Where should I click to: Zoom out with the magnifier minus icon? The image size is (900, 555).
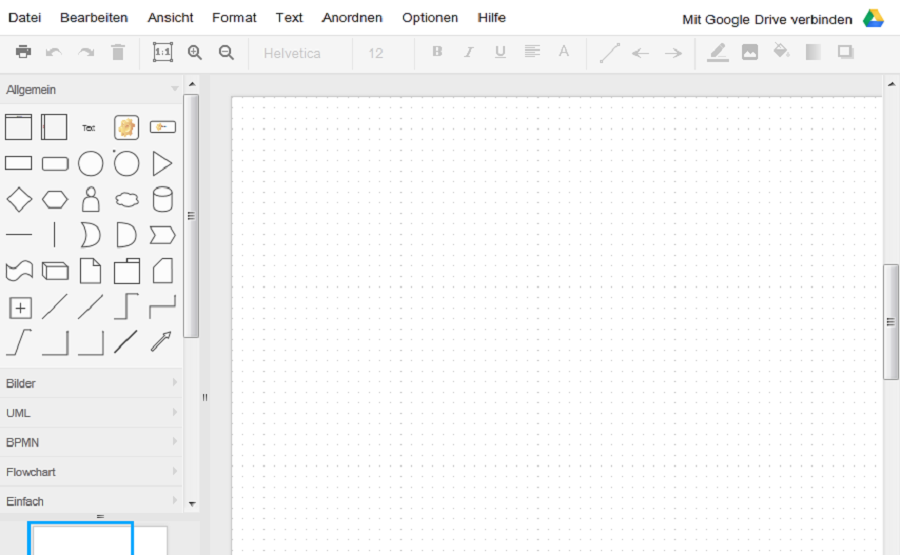pyautogui.click(x=226, y=53)
